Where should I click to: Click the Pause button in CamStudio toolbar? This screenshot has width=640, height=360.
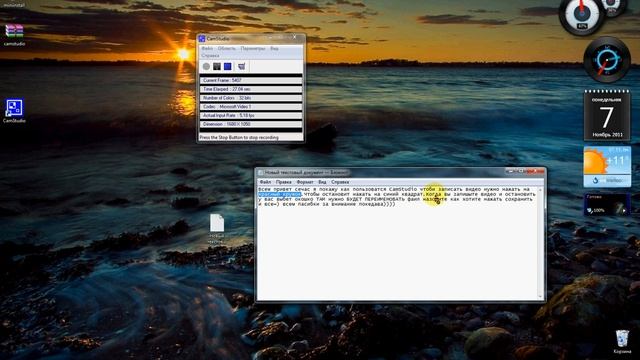tap(217, 66)
